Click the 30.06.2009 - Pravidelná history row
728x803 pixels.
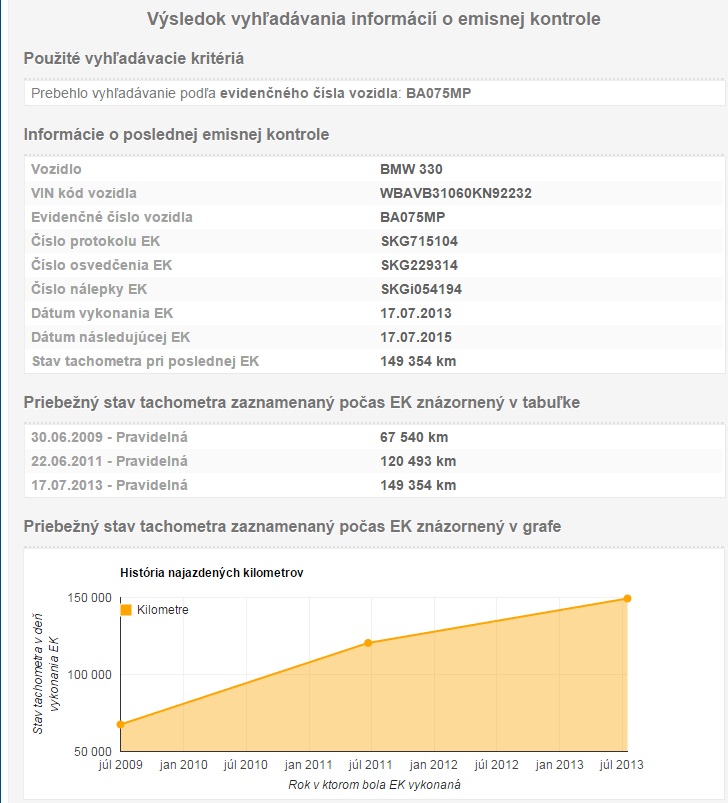110,437
